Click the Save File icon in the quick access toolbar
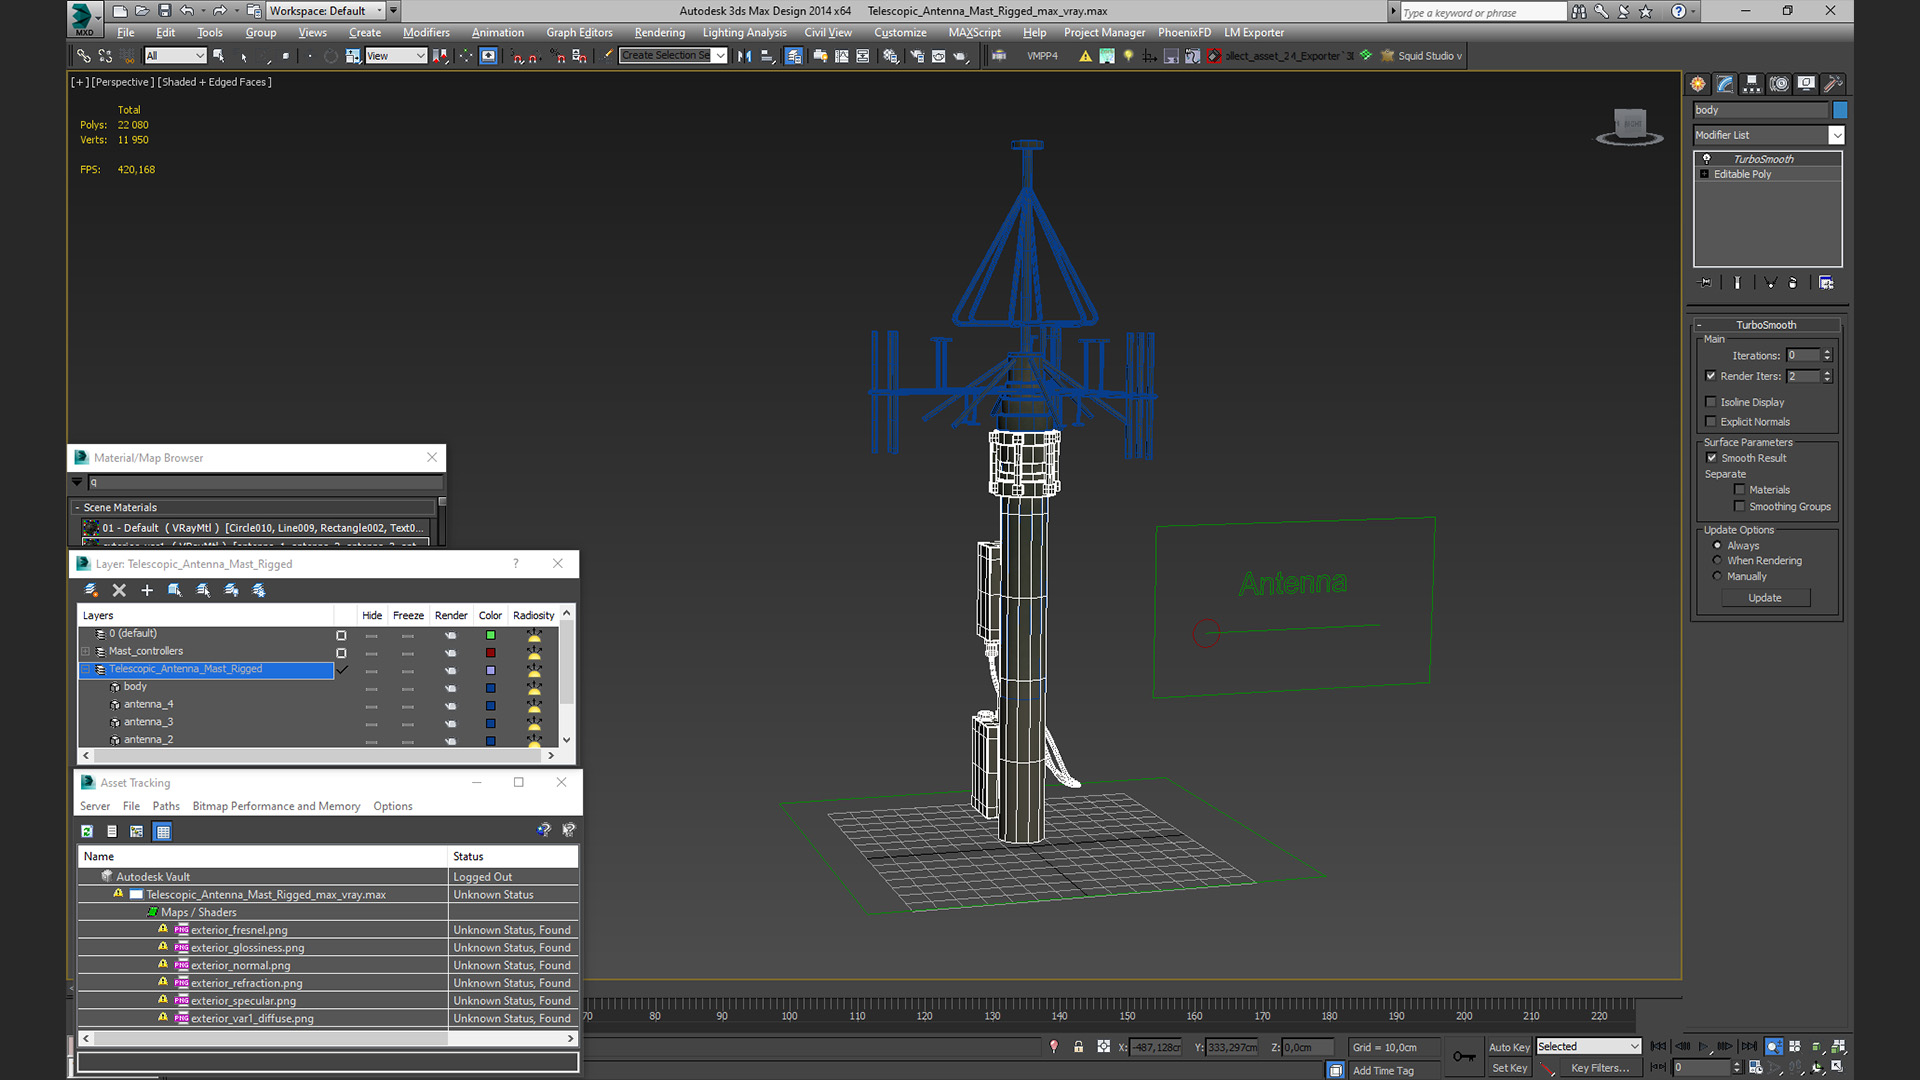Screen dimensions: 1920x1080 (164, 11)
